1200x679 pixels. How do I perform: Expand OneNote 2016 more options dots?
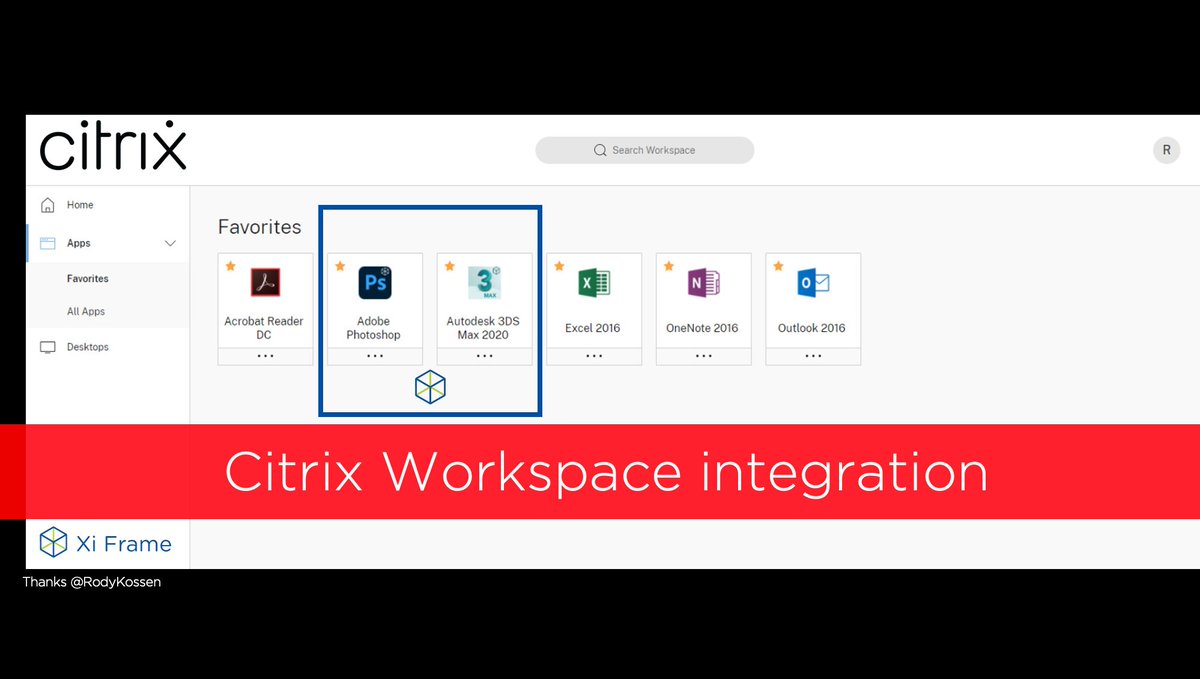click(704, 356)
